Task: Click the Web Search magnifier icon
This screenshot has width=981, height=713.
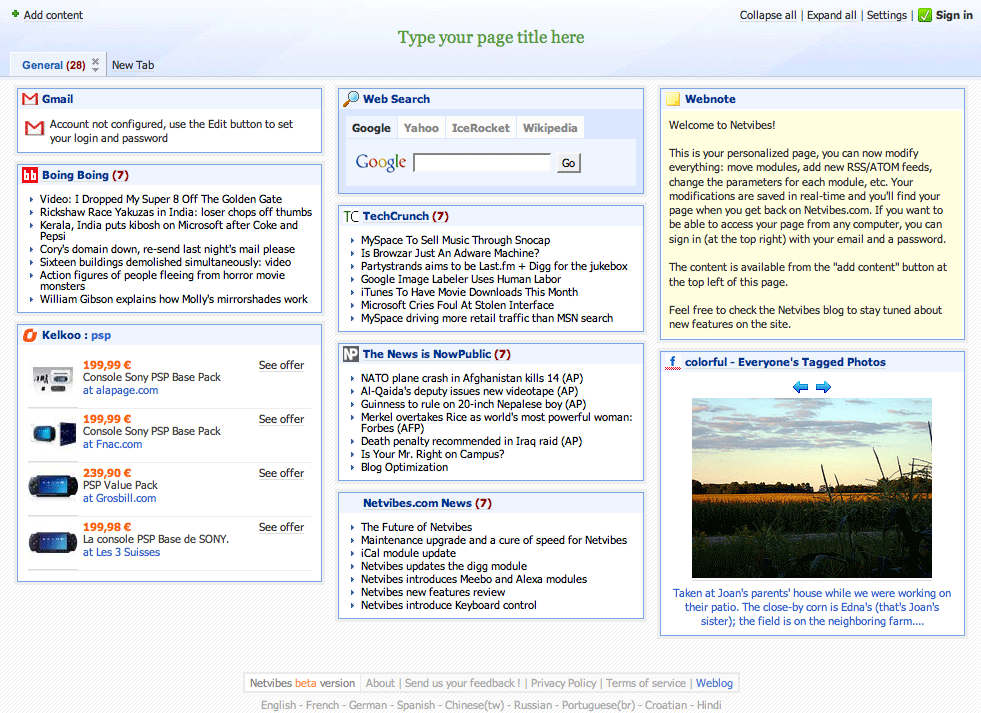Action: (351, 99)
